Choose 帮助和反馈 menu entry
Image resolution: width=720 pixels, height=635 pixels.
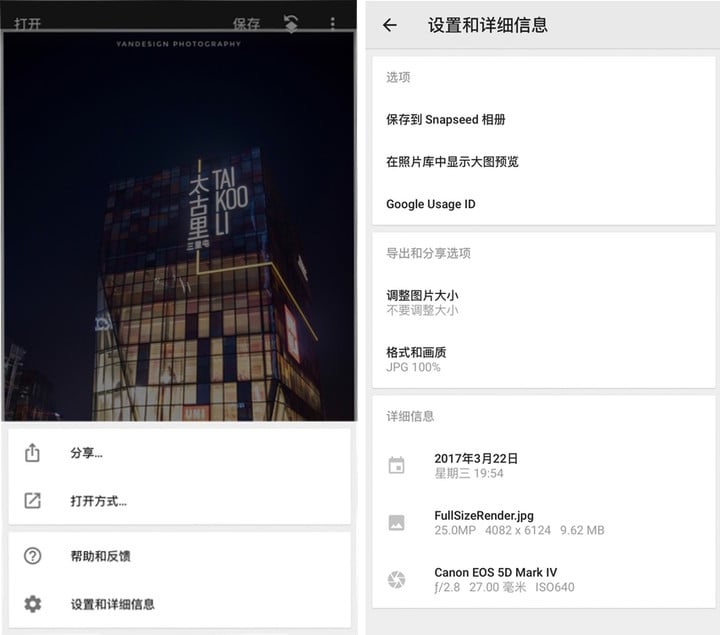click(180, 556)
